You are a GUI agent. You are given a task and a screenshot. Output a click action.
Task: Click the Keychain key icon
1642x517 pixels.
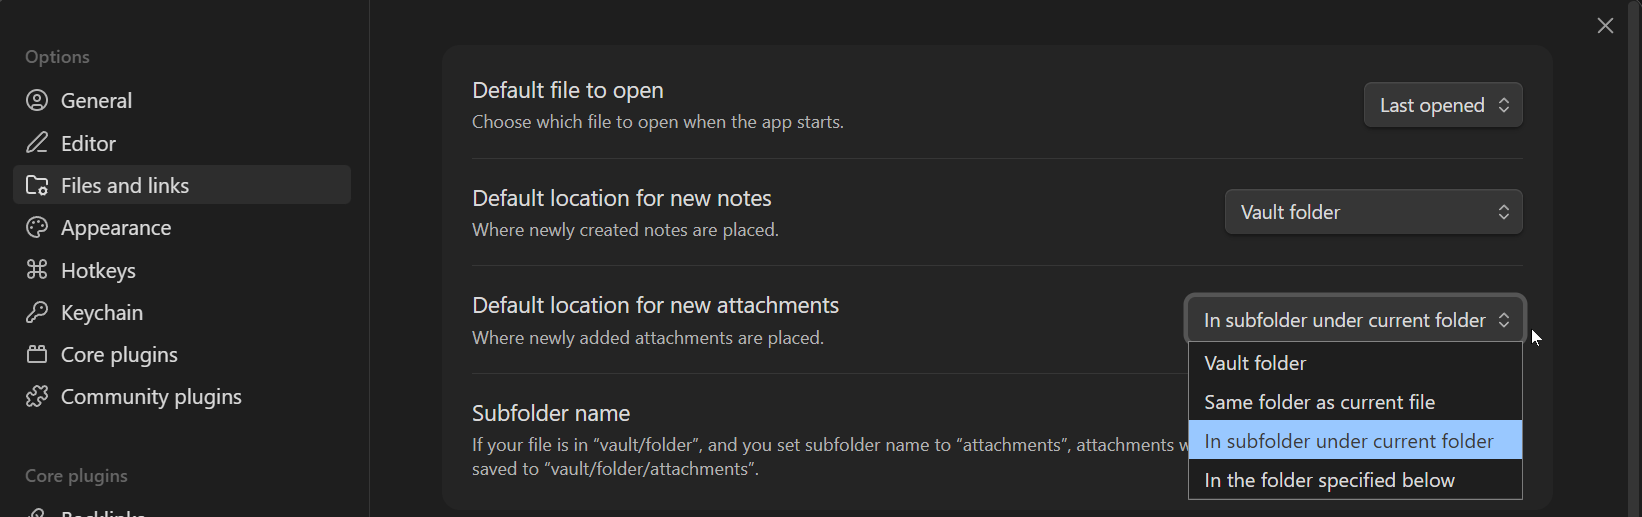37,312
